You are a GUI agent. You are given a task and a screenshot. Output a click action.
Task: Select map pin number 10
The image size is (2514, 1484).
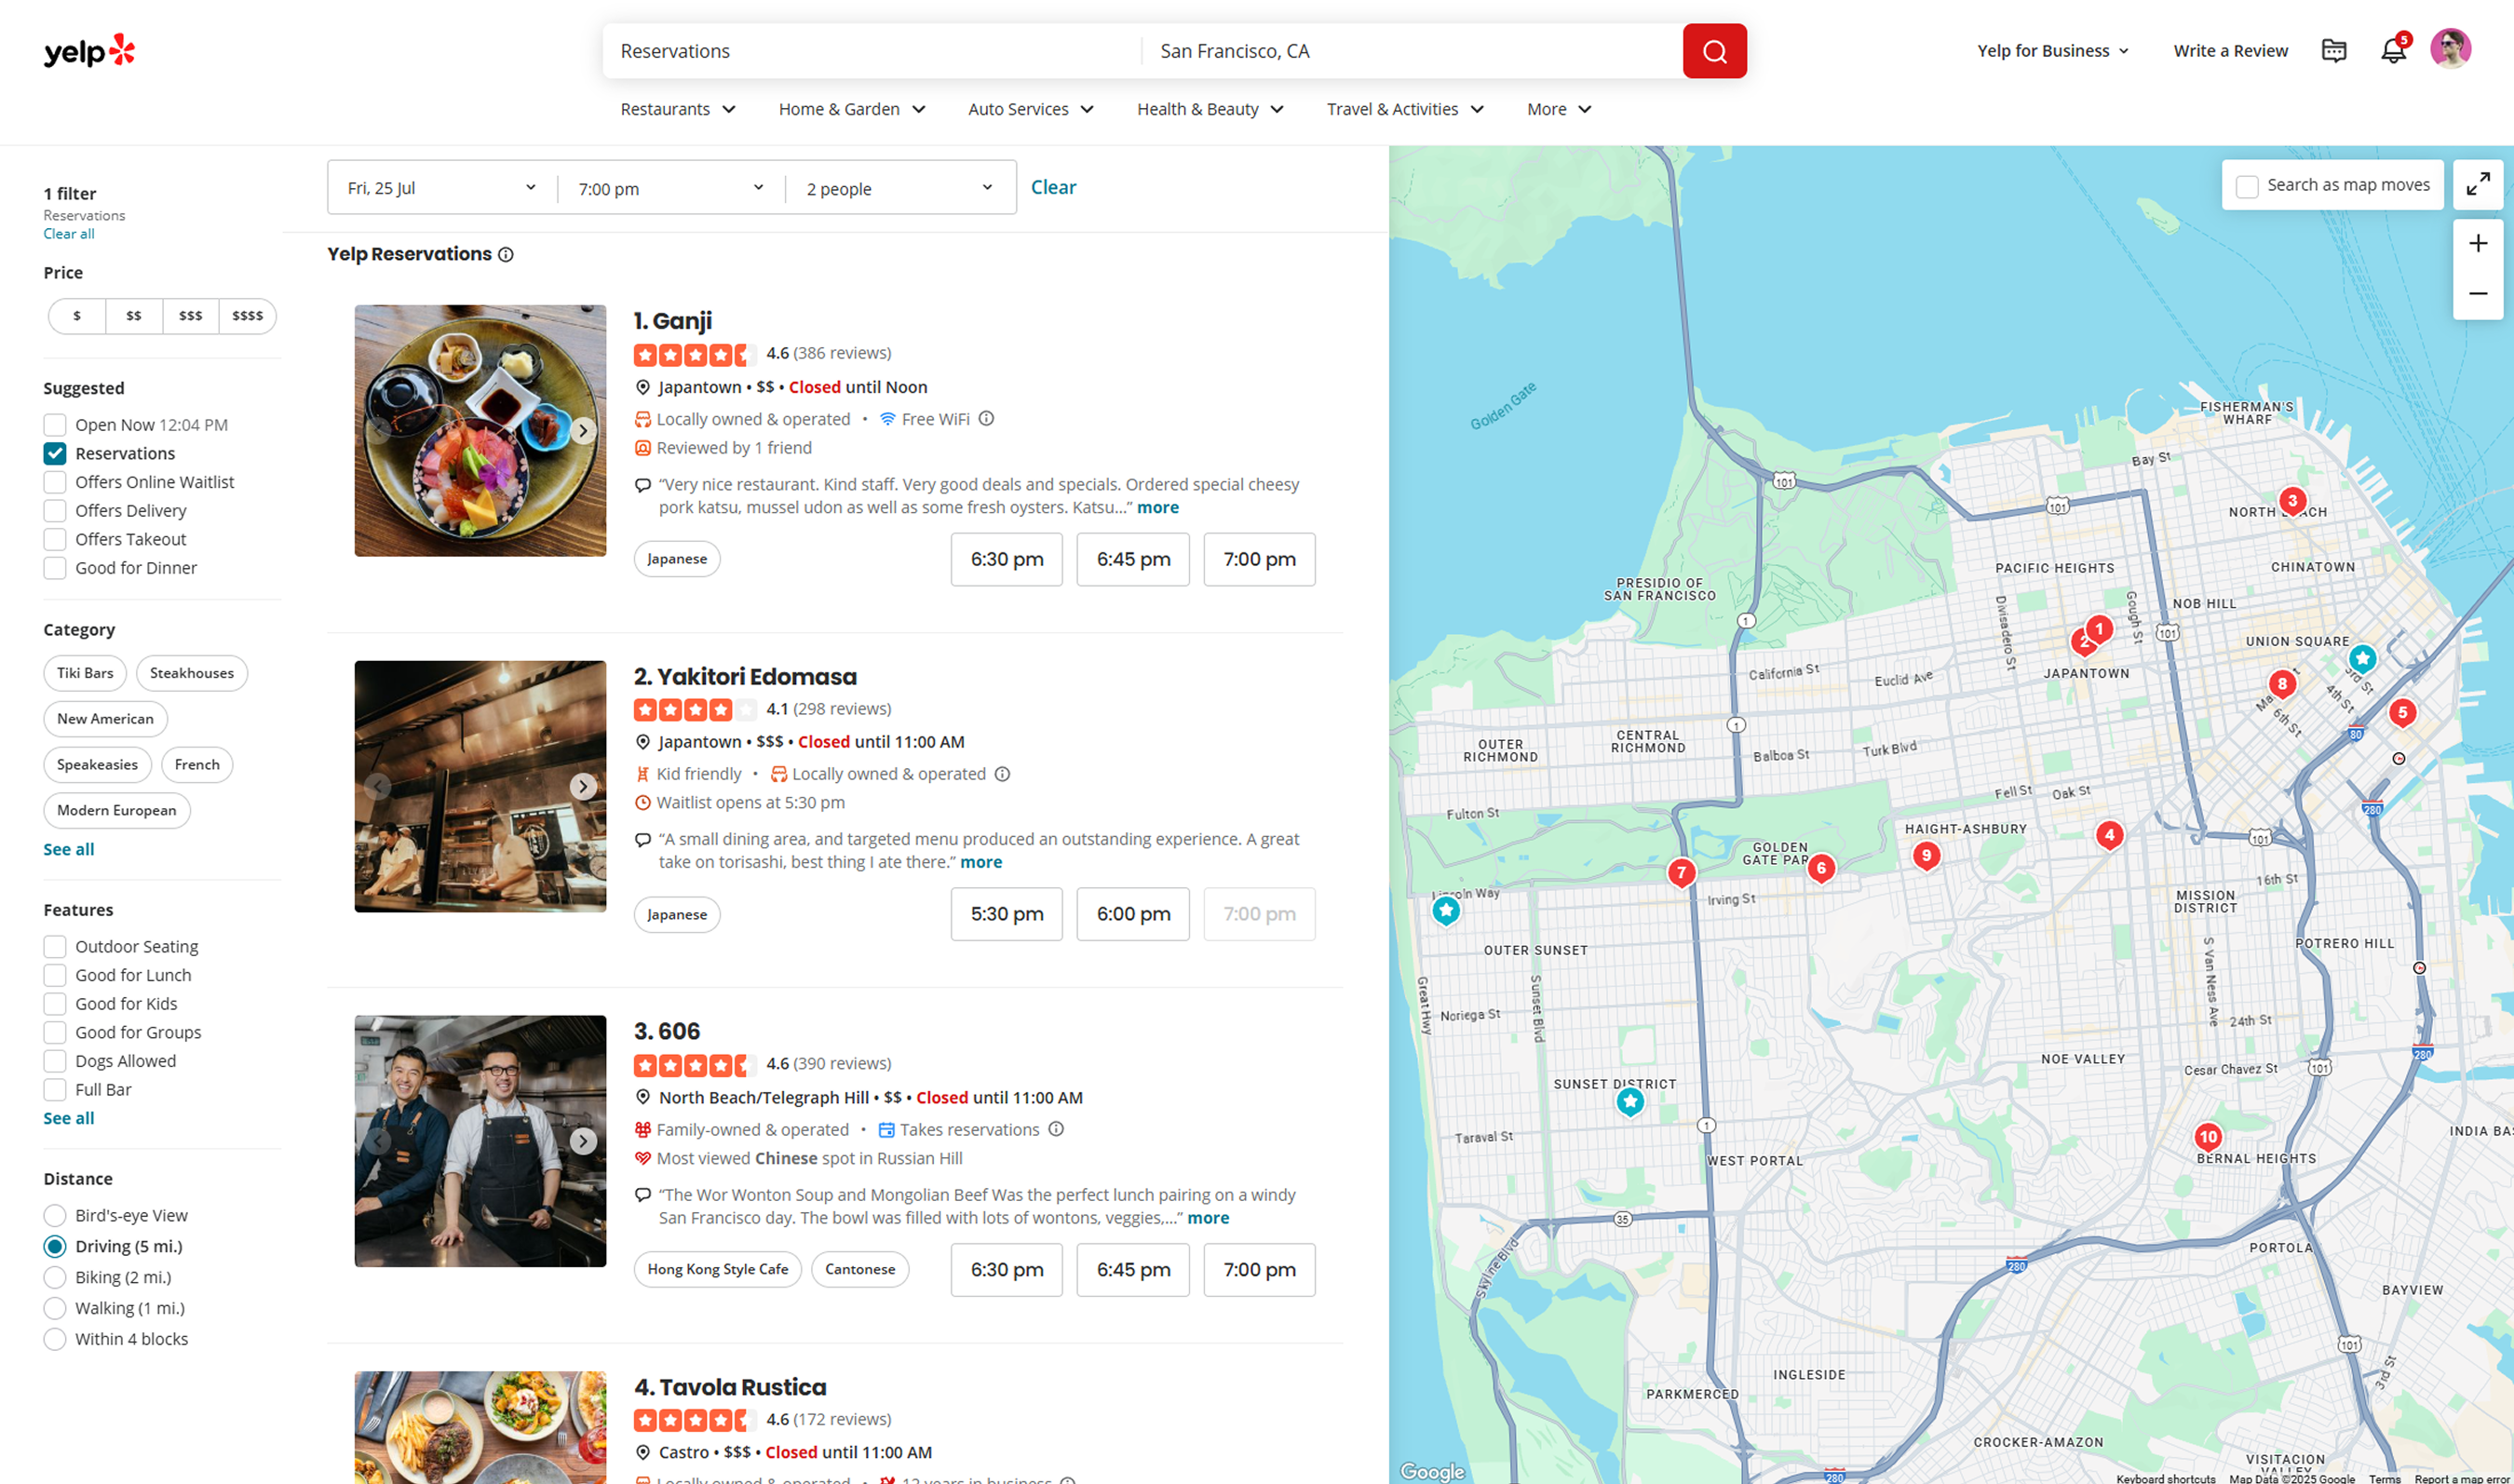point(2208,1137)
